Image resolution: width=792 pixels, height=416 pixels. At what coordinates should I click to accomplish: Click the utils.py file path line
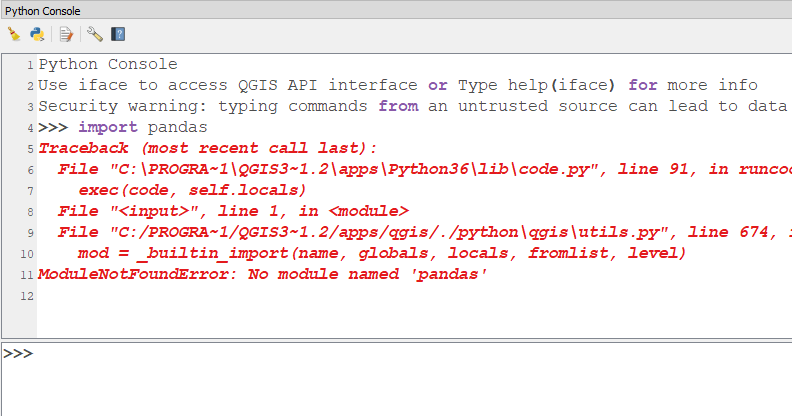tap(424, 232)
